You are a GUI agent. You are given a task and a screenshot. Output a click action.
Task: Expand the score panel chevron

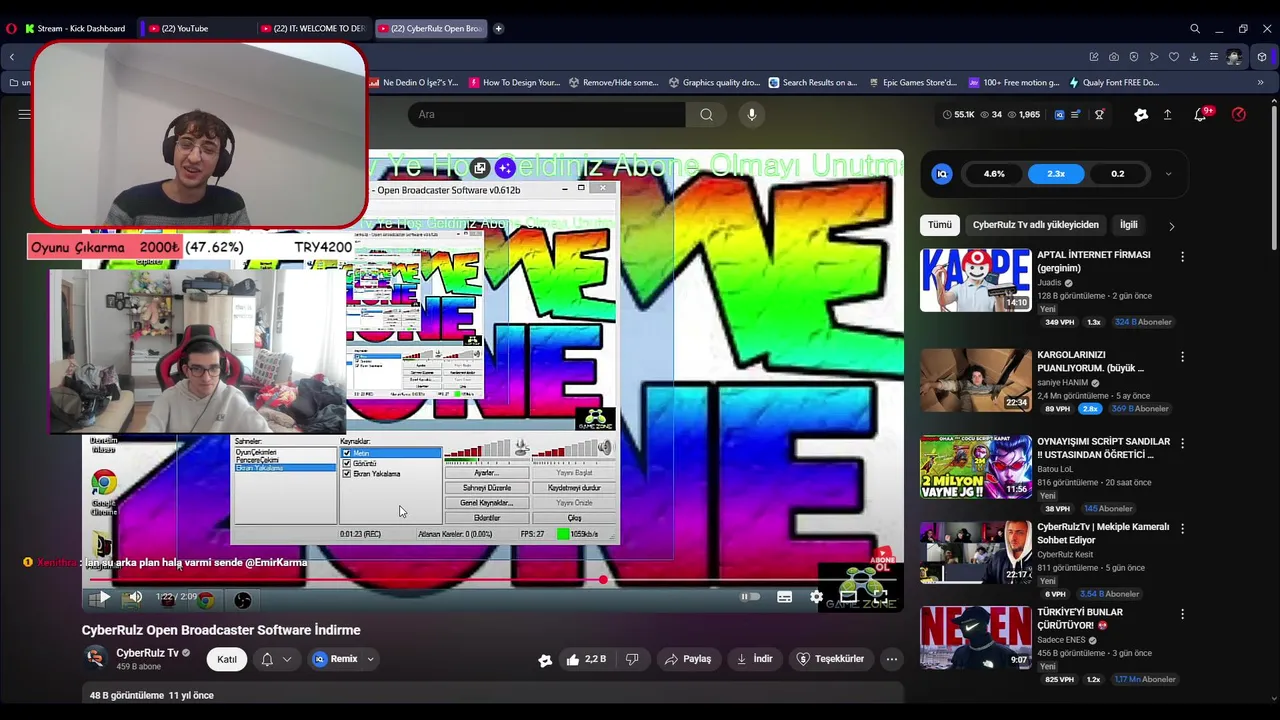1168,174
